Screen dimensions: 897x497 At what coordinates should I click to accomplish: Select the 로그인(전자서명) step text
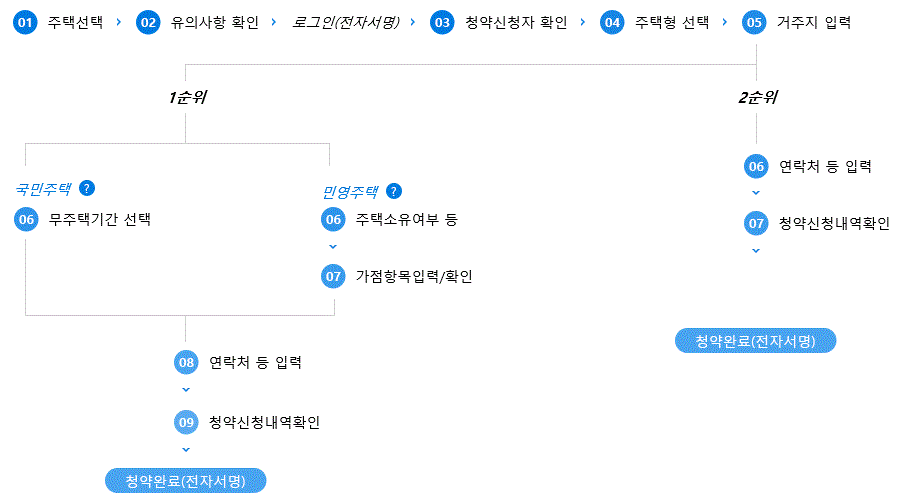pyautogui.click(x=346, y=23)
